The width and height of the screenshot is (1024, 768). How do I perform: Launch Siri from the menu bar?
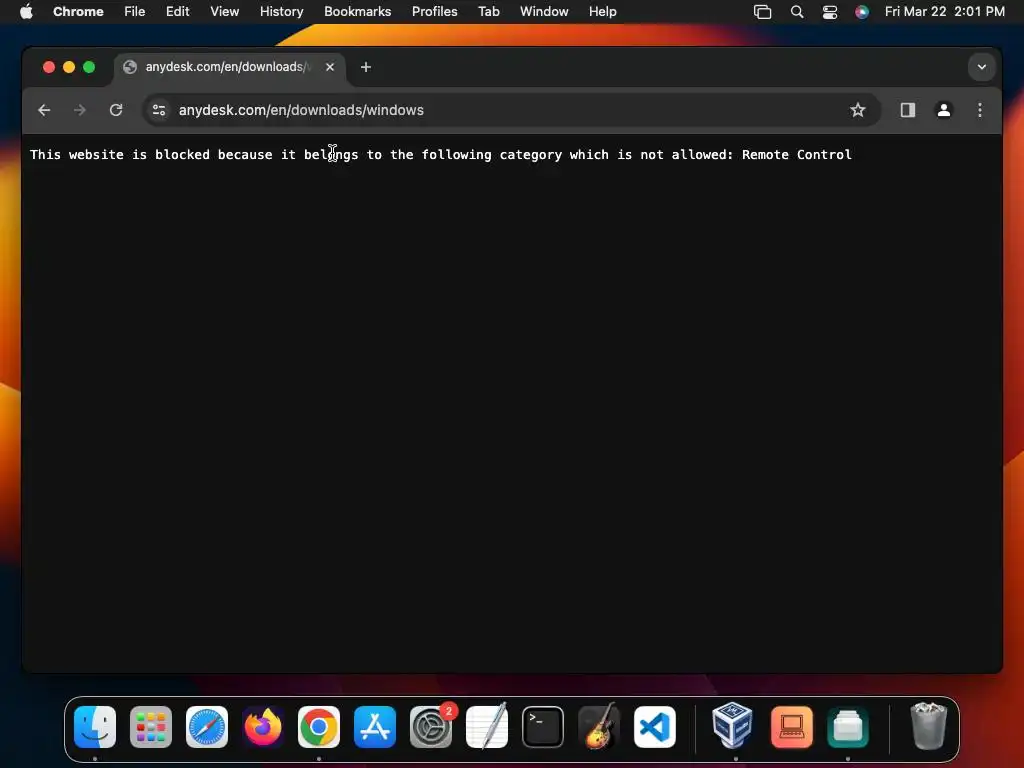tap(862, 12)
